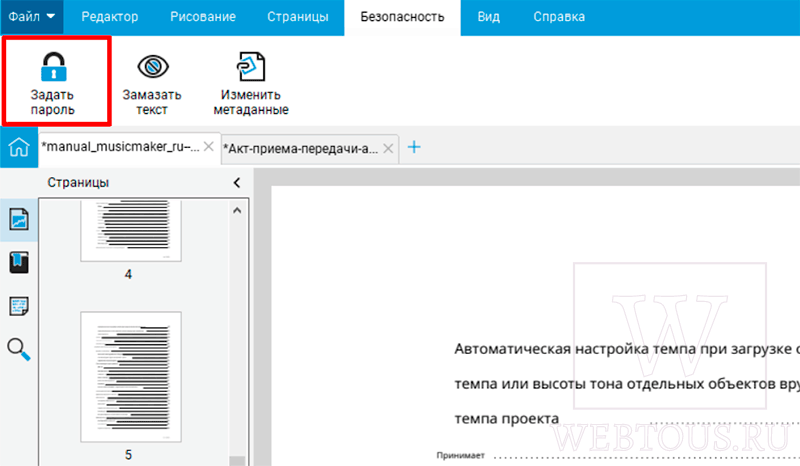Viewport: 800px width, 466px height.
Task: Show page thumbnails sidebar icon
Action: point(19,220)
